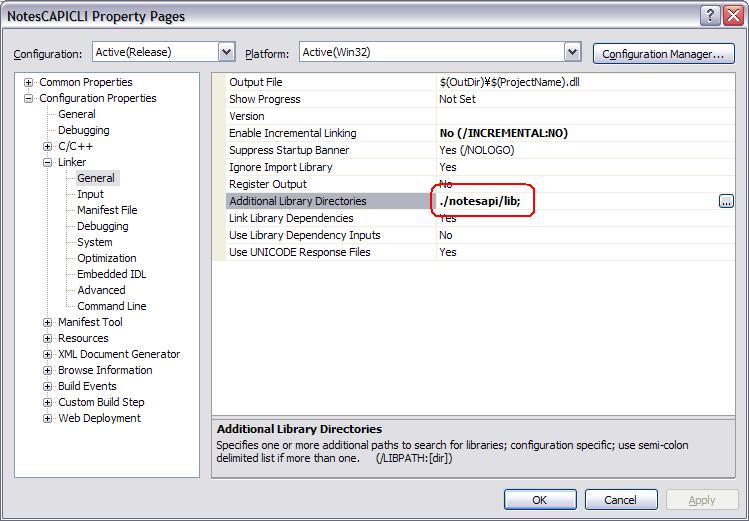Viewport: 749px width, 521px height.
Task: Select System under Linker
Action: coord(95,242)
